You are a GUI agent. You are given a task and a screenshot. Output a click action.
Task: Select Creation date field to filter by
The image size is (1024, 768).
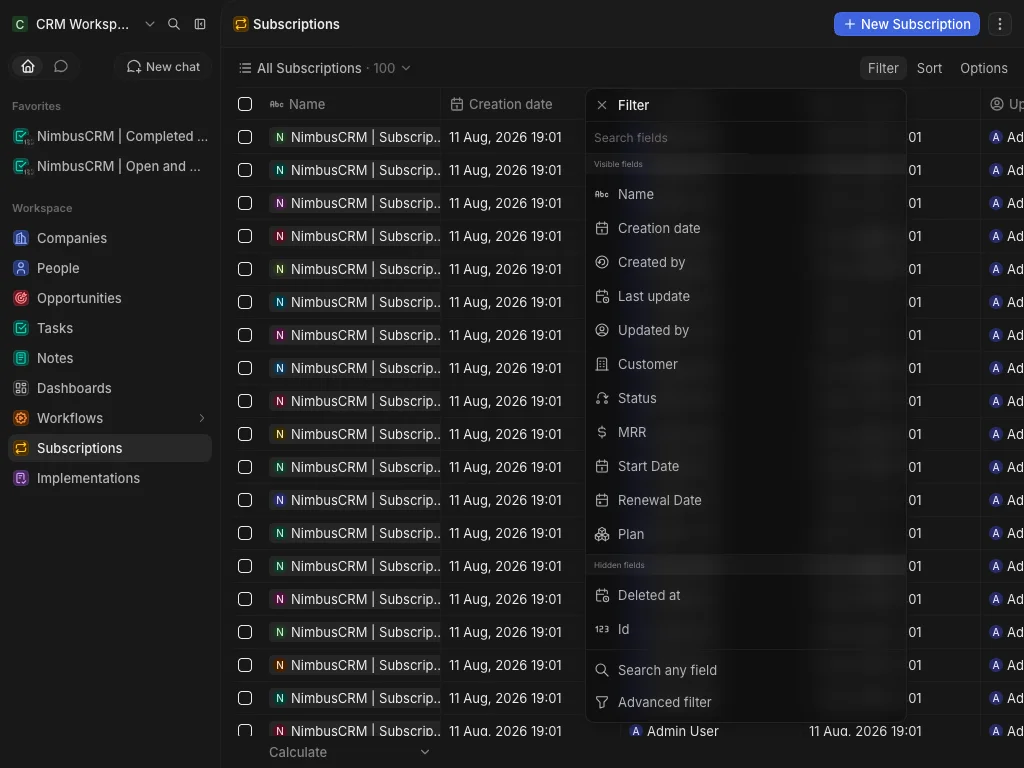click(745, 229)
